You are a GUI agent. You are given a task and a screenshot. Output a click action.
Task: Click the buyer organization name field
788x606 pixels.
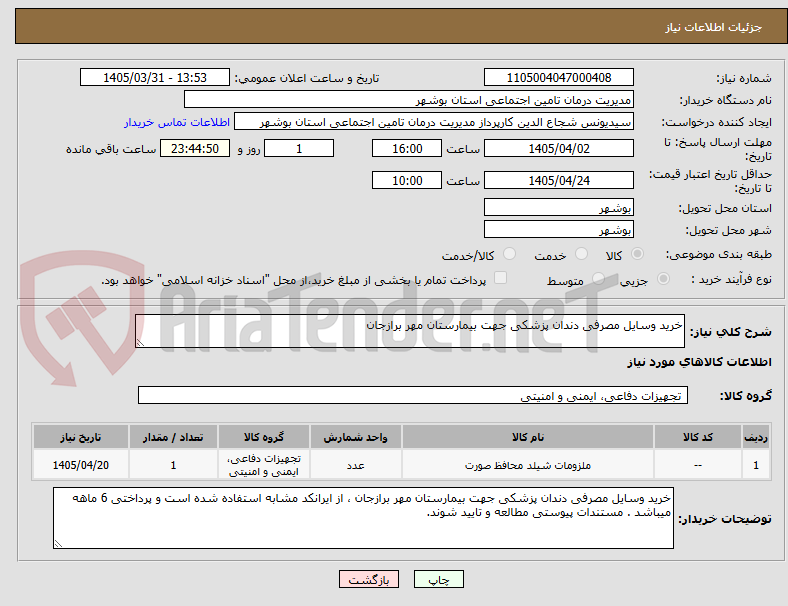pos(409,99)
